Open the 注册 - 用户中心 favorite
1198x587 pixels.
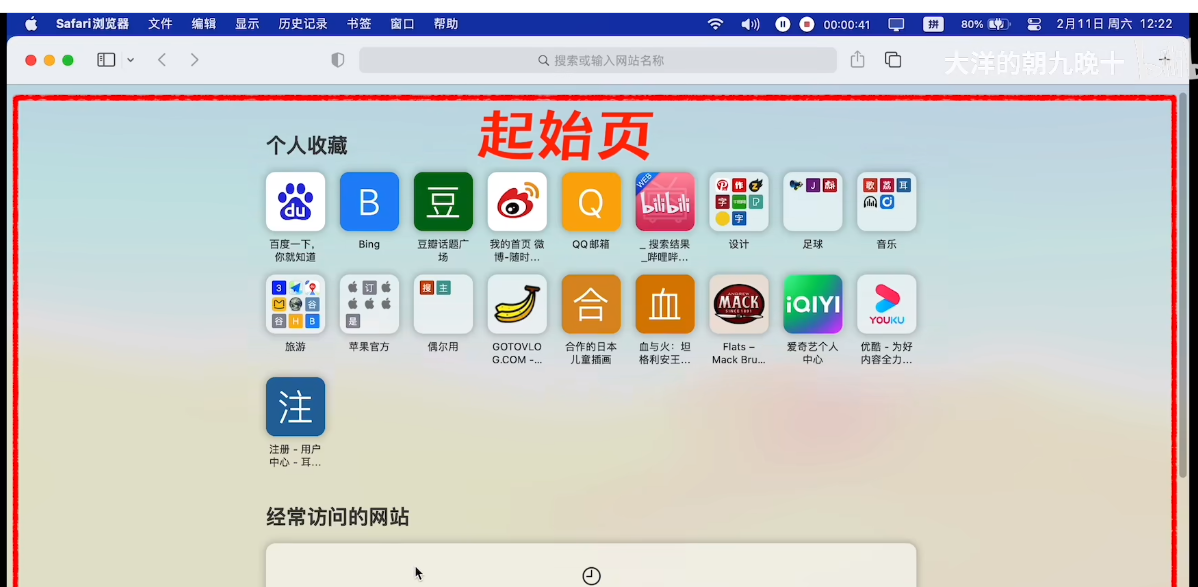(x=295, y=406)
